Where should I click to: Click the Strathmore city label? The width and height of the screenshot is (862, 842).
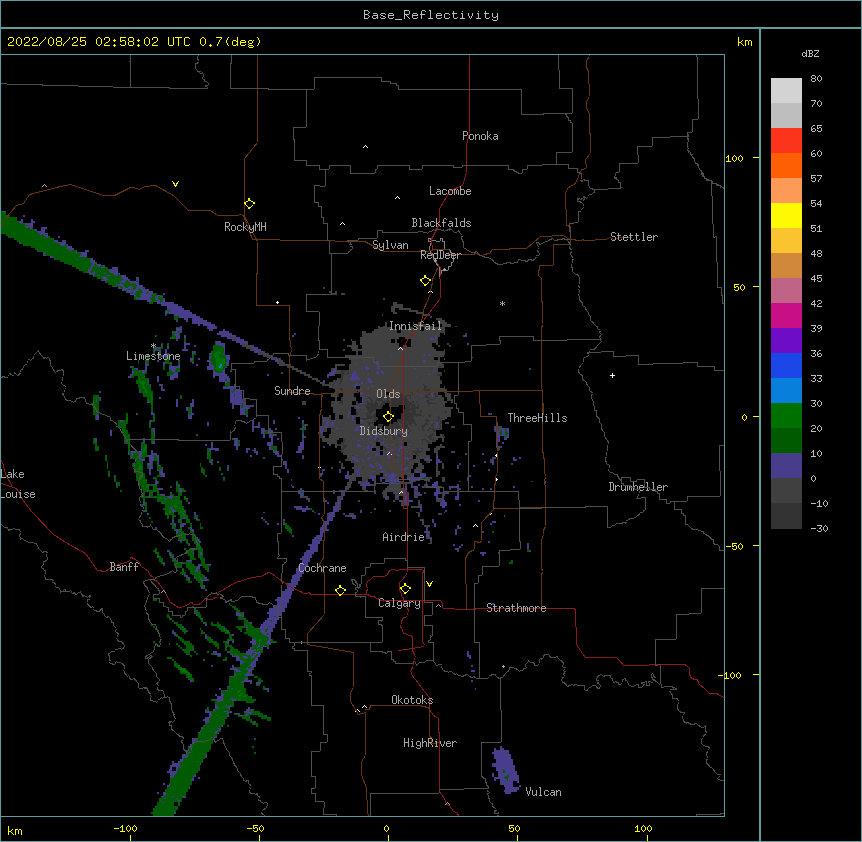pos(516,608)
